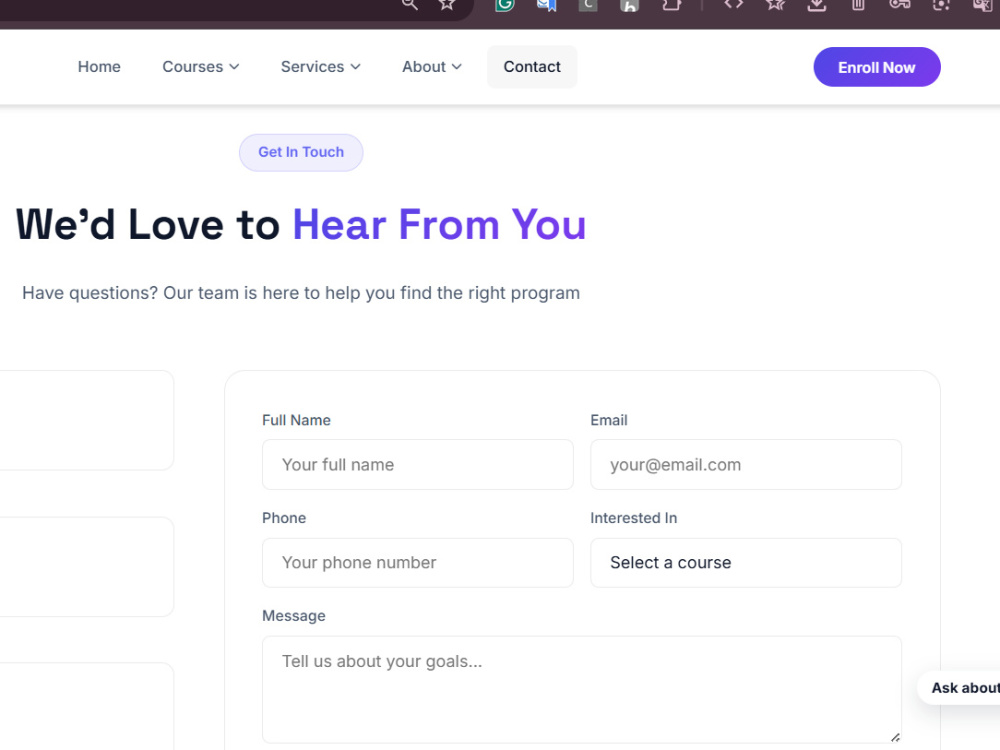Open the Services nav label
The image size is (1000, 750).
click(x=312, y=67)
